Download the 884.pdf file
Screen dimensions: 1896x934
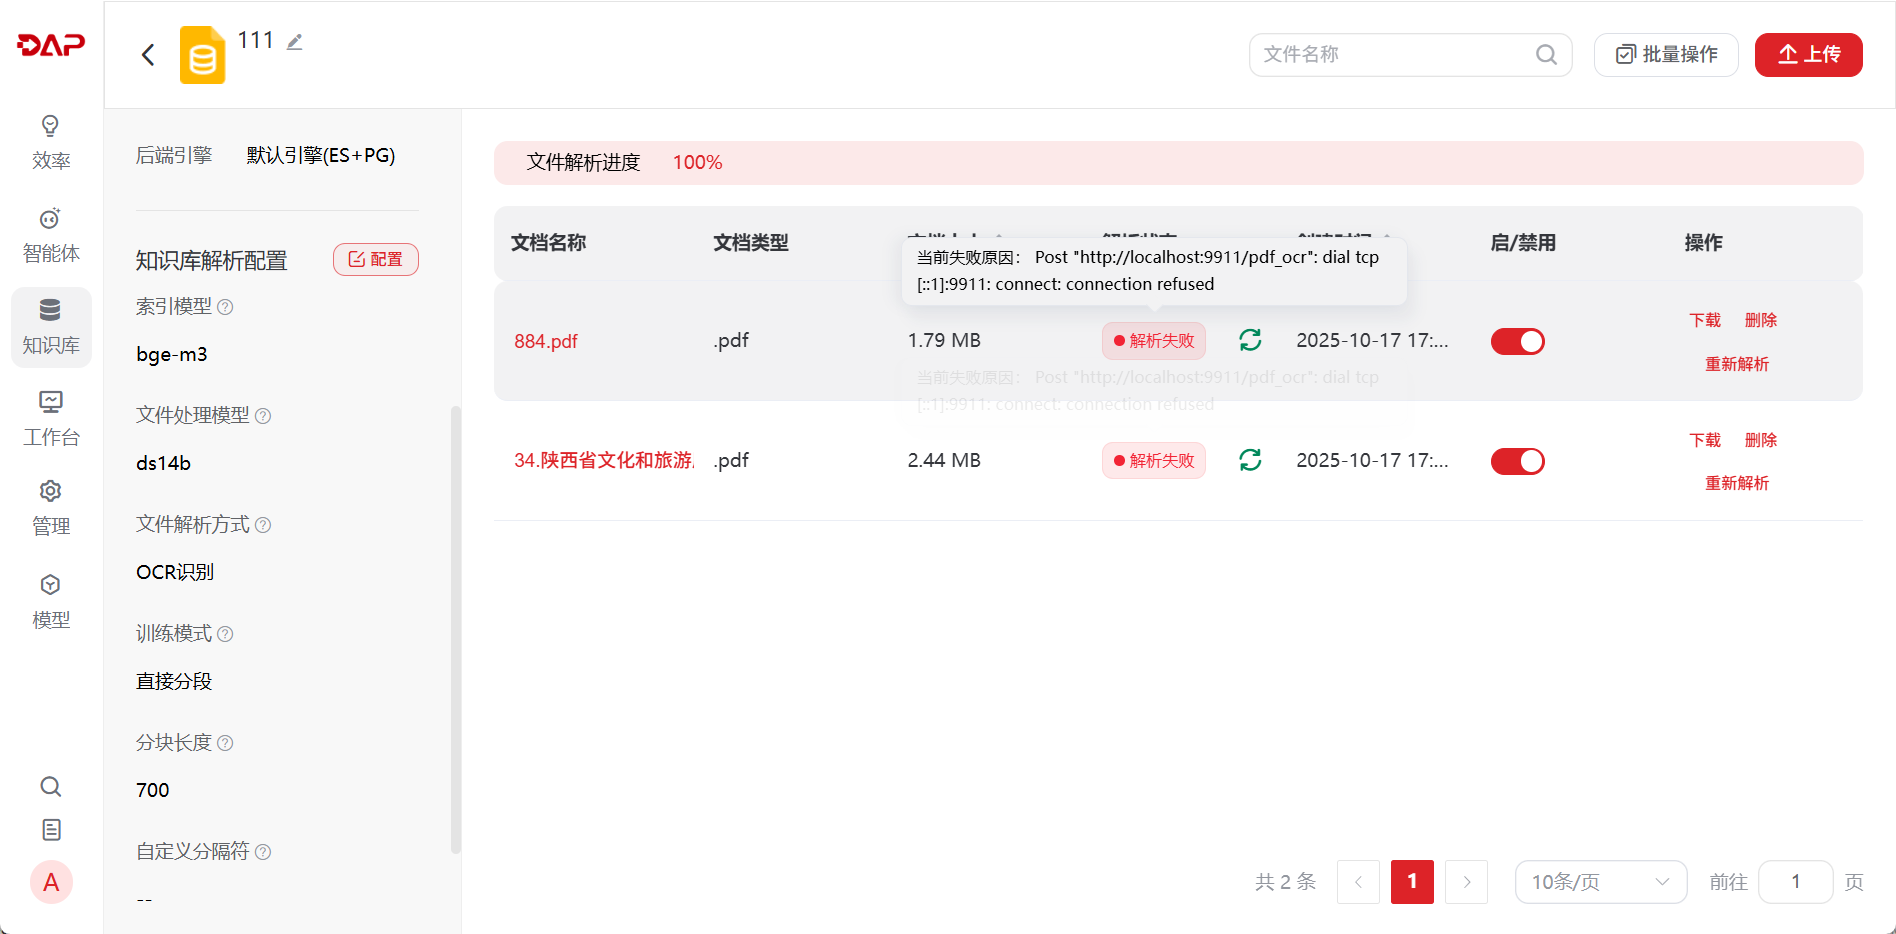1705,320
